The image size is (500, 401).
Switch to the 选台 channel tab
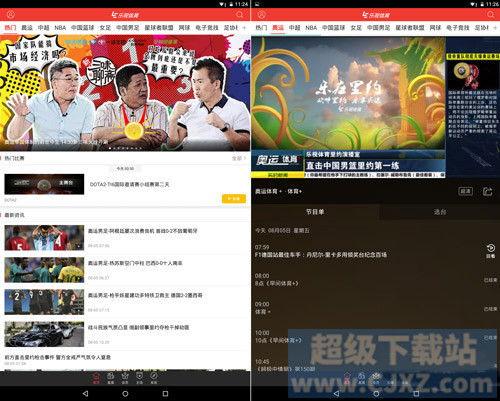click(x=440, y=212)
